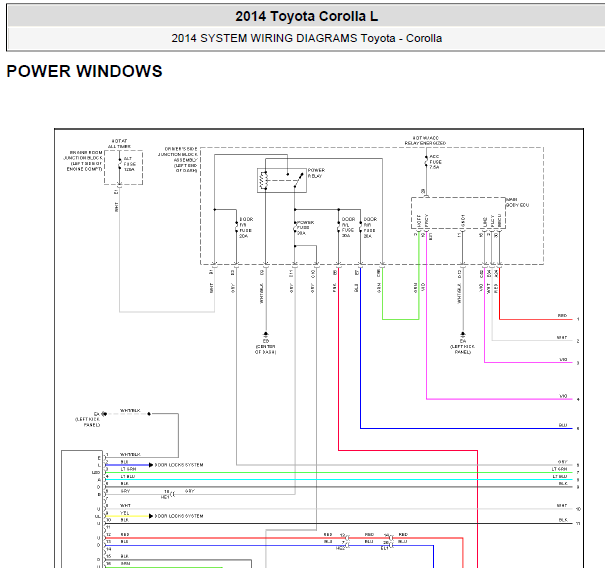
Task: Click the "ENGINE ROOM JUNCTION BLOCK" label
Action: (83, 161)
